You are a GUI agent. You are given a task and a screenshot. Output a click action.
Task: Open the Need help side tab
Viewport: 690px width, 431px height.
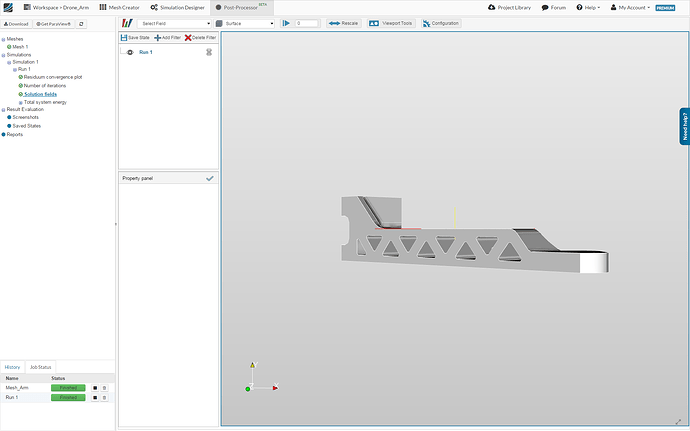pos(684,126)
